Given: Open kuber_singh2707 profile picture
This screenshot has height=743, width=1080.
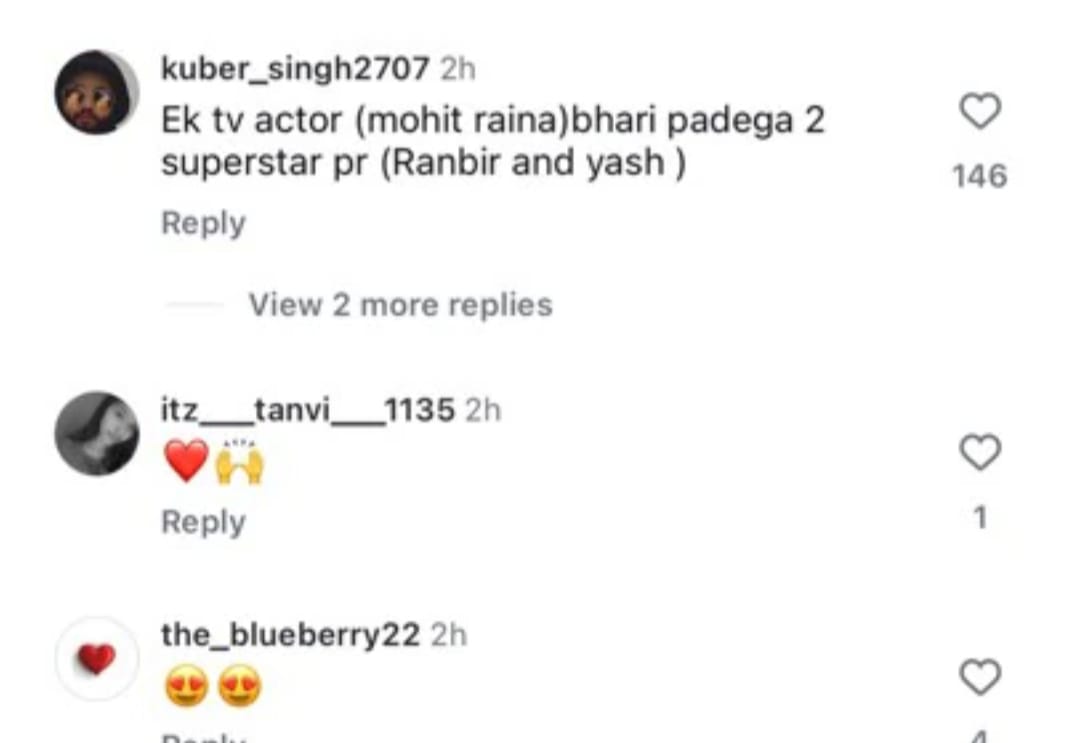Looking at the screenshot, I should click(x=96, y=92).
